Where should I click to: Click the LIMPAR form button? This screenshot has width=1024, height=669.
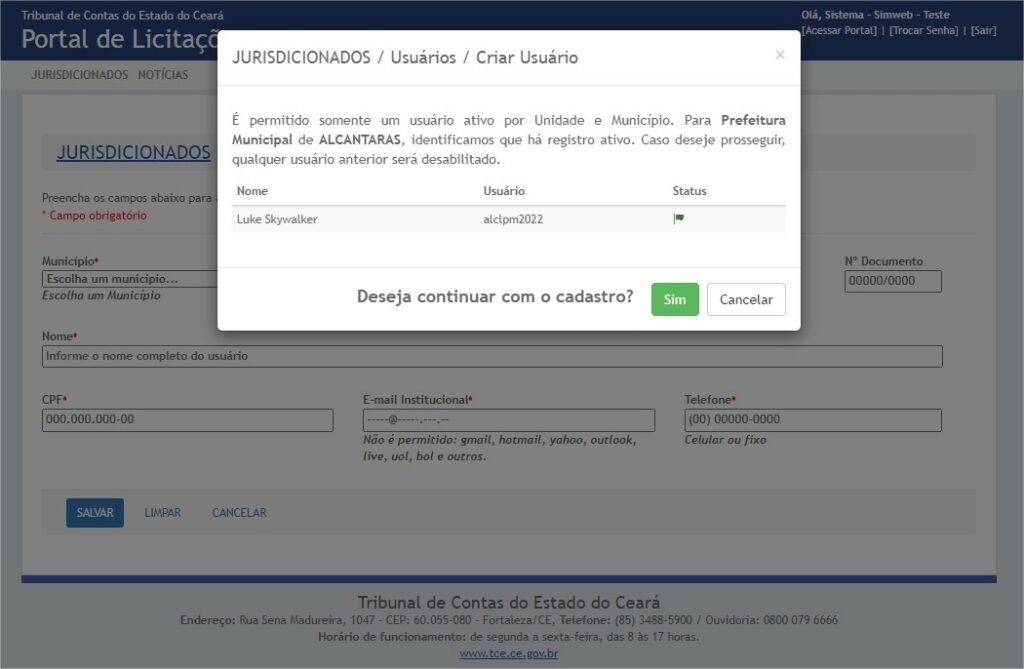(163, 513)
